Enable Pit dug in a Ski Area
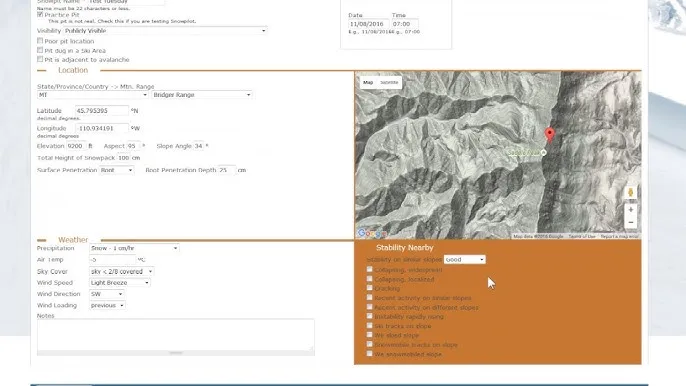 [x=40, y=50]
